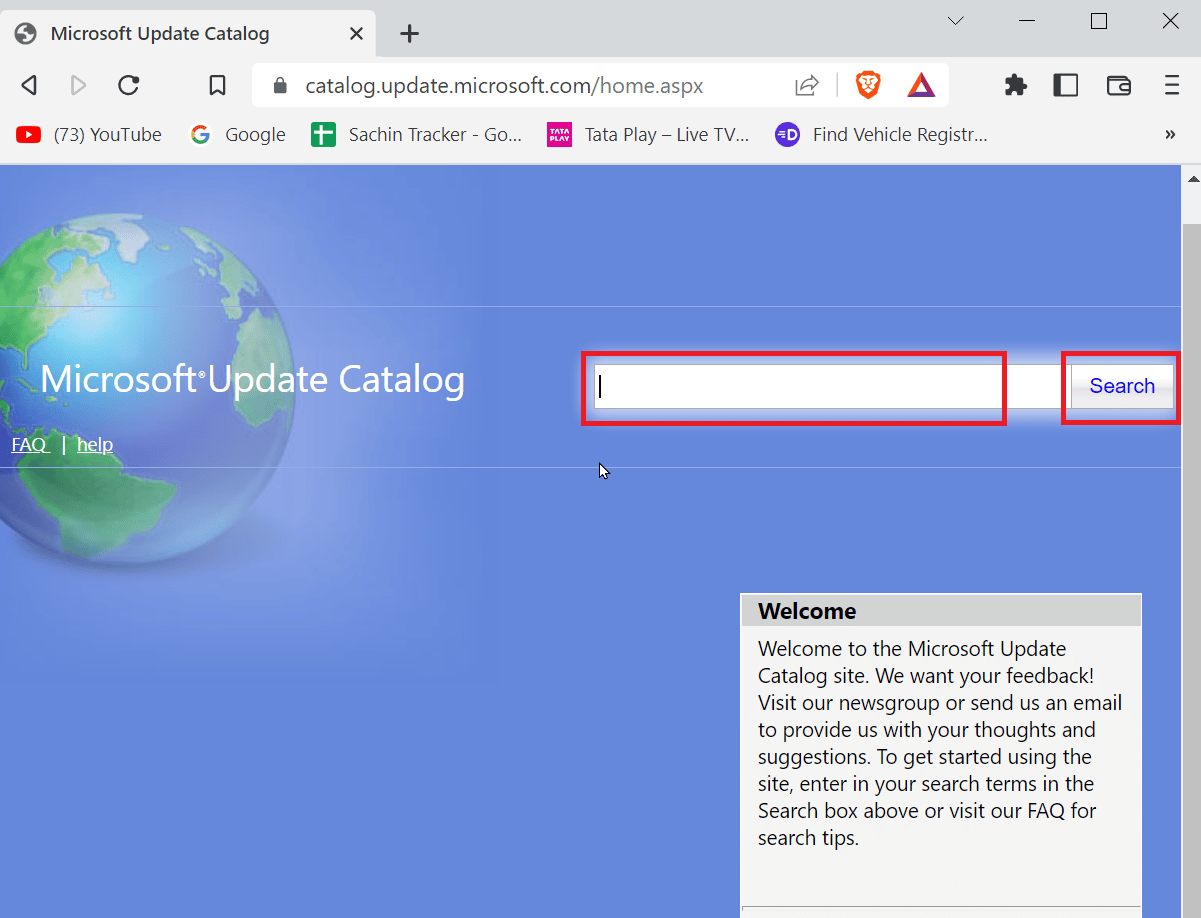
Task: Close the Microsoft Update Catalog tab
Action: click(356, 34)
